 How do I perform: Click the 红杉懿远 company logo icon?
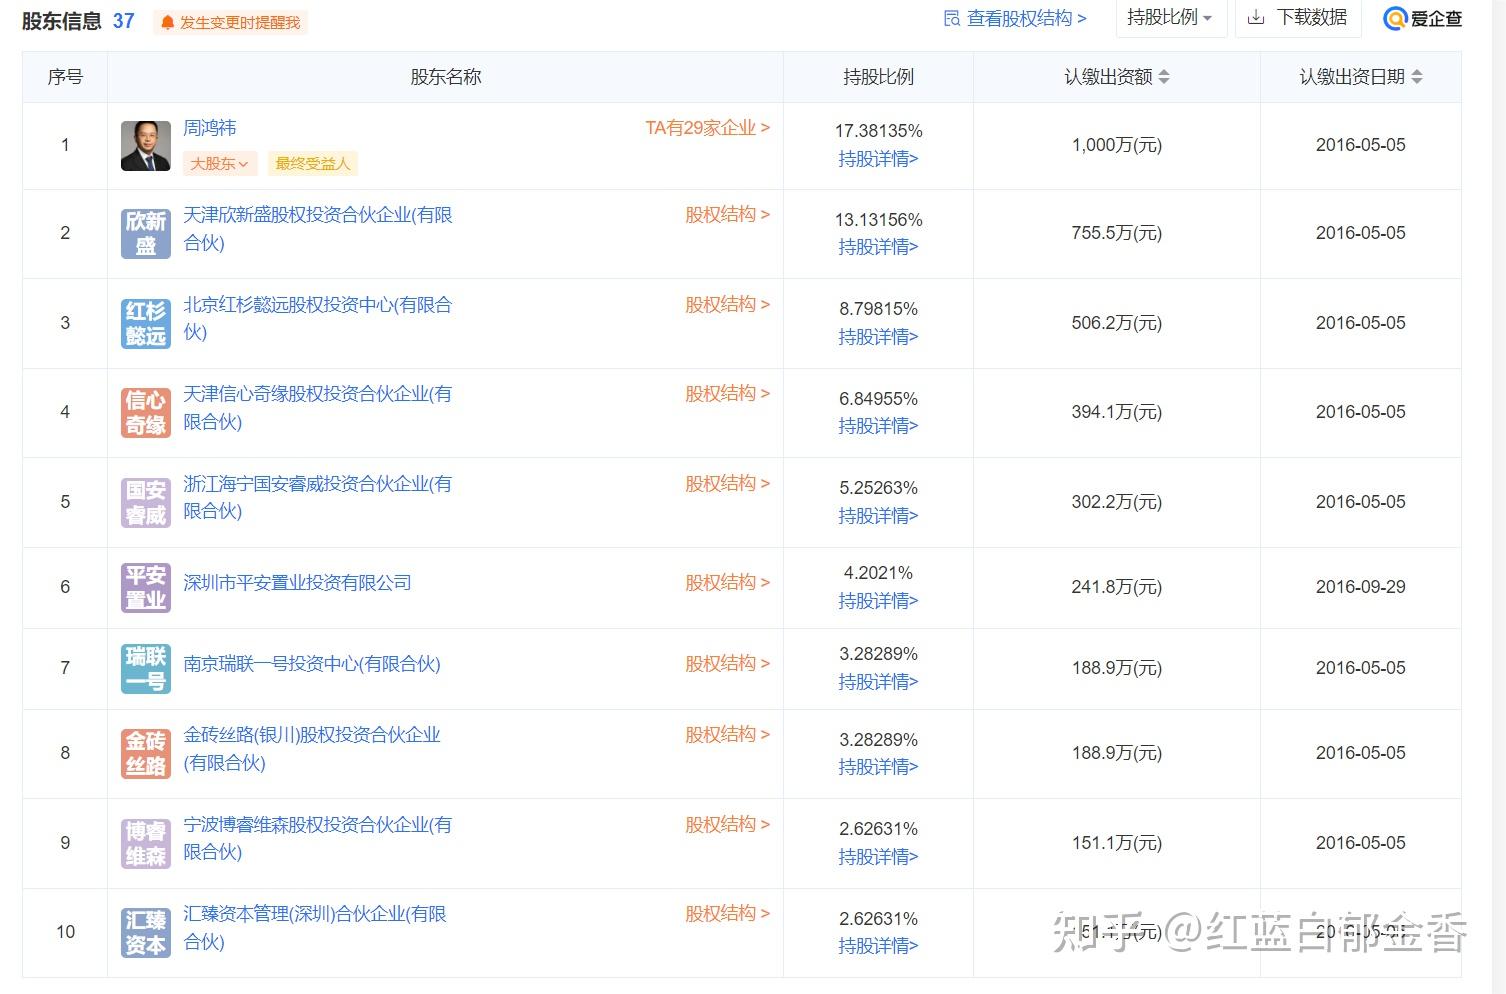(146, 323)
